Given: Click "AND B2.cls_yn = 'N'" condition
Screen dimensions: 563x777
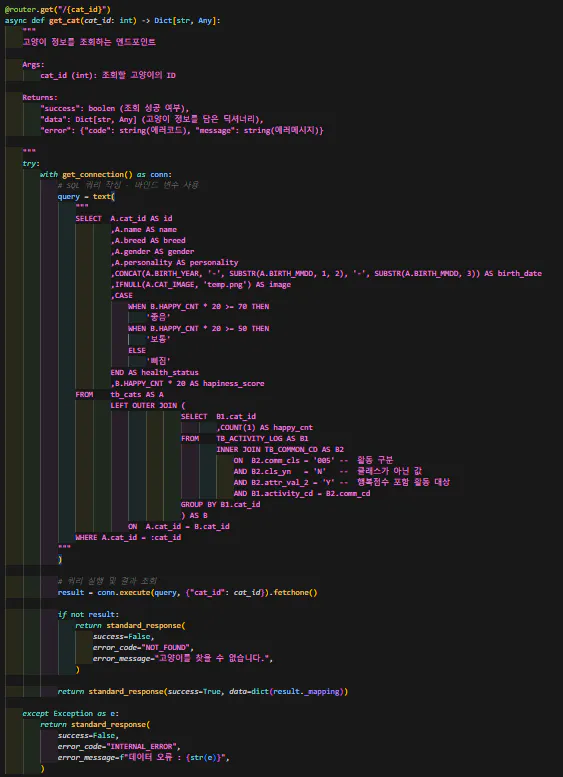Looking at the screenshot, I should point(280,471).
